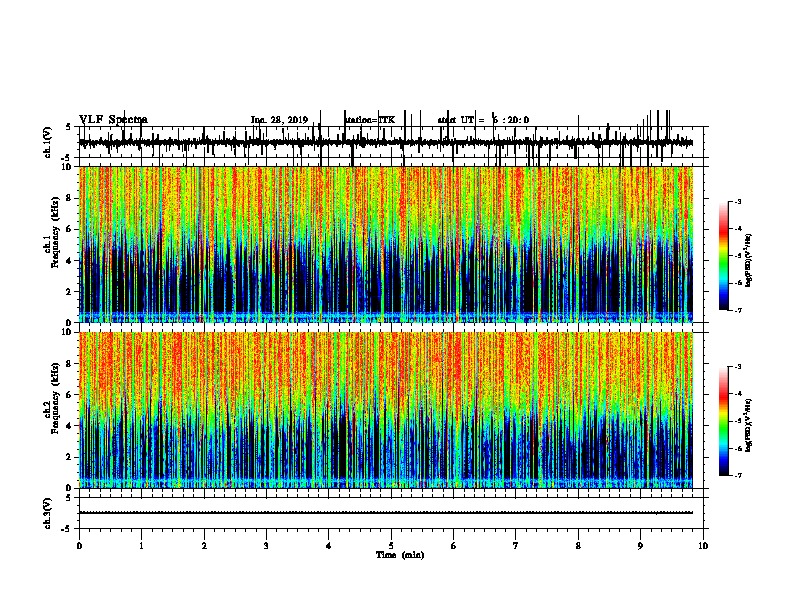This screenshot has width=792, height=612.
Task: Click the ch.2 "Frequency (kHz)" axis label
Action: (54, 398)
